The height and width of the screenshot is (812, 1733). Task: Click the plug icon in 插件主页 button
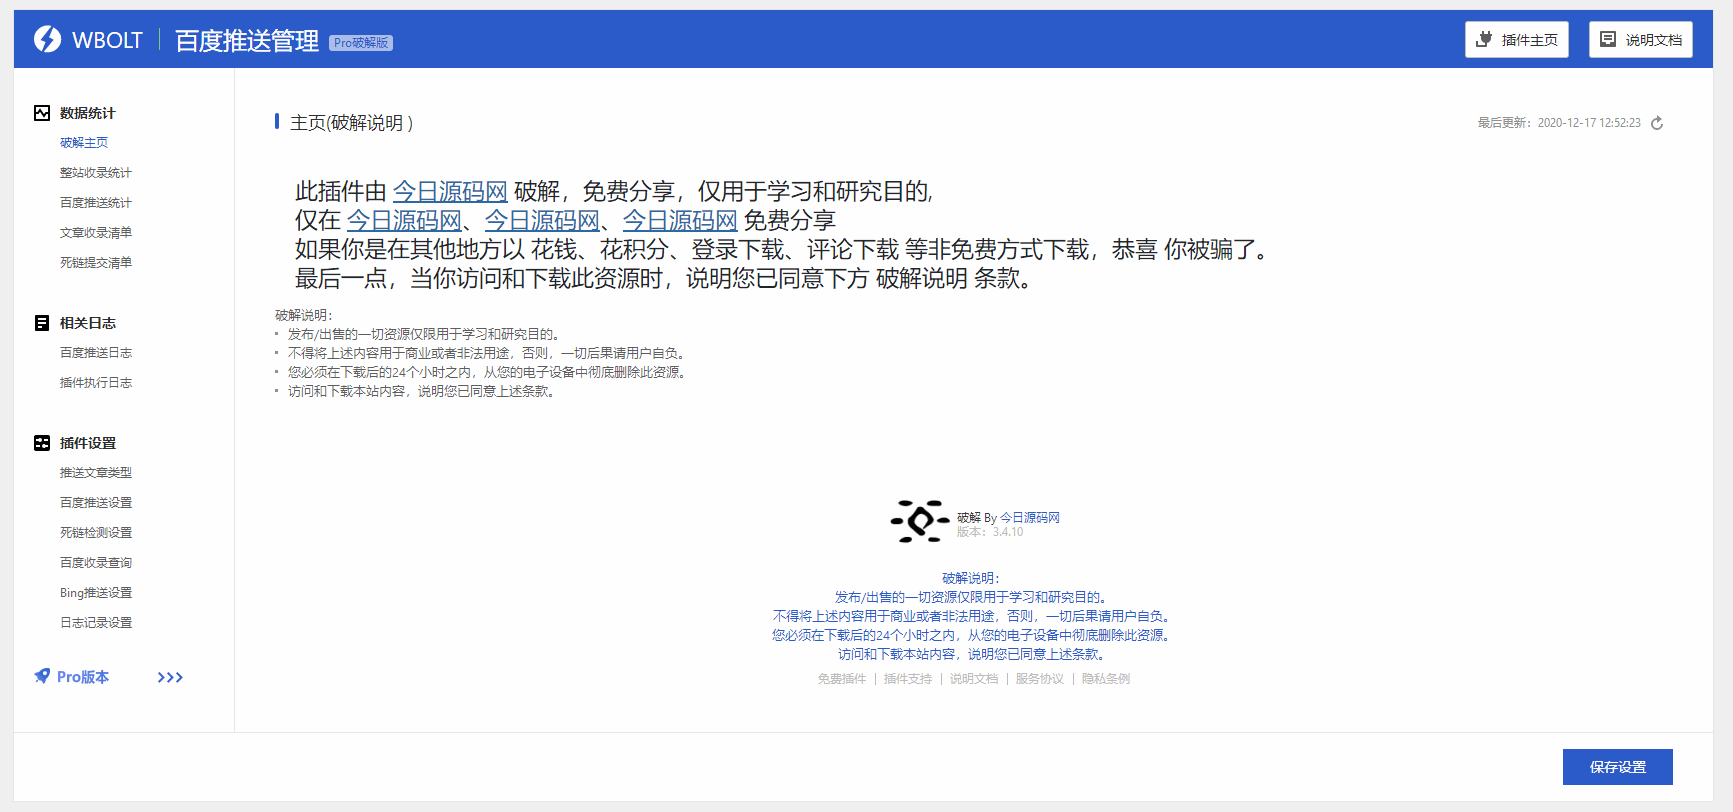click(x=1484, y=39)
